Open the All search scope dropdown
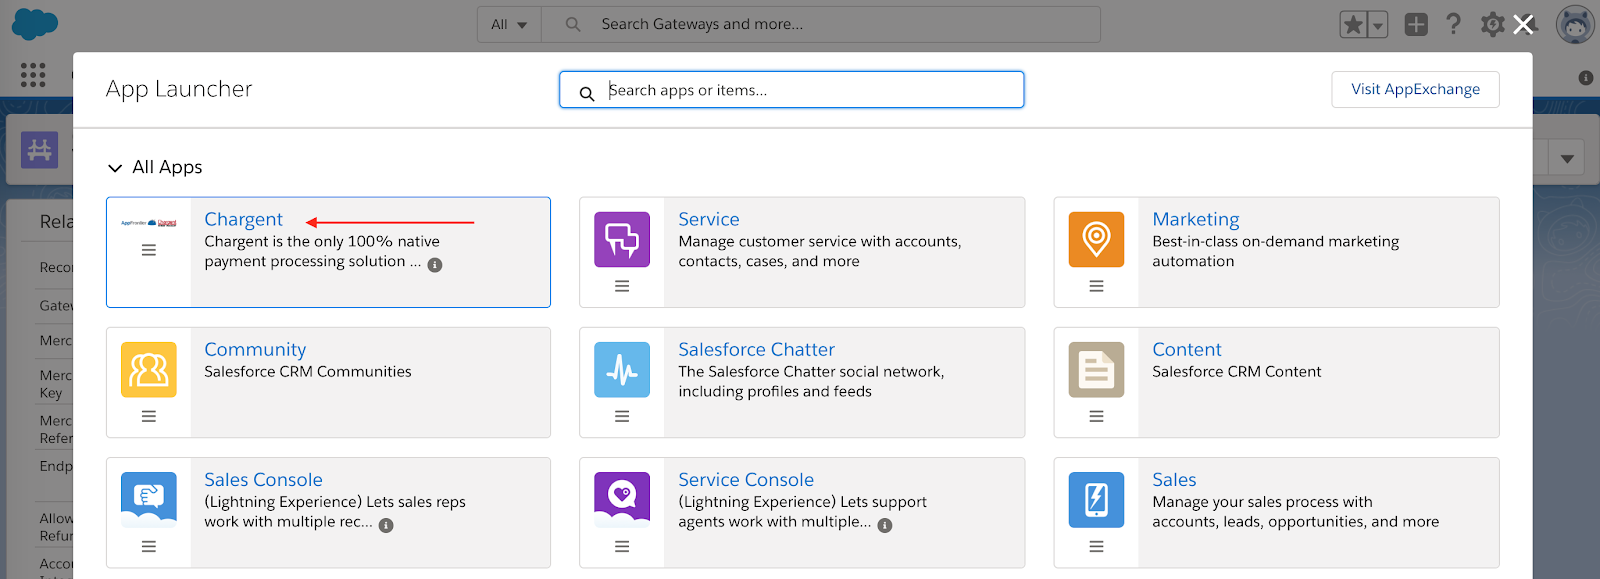Image resolution: width=1600 pixels, height=579 pixels. [509, 24]
